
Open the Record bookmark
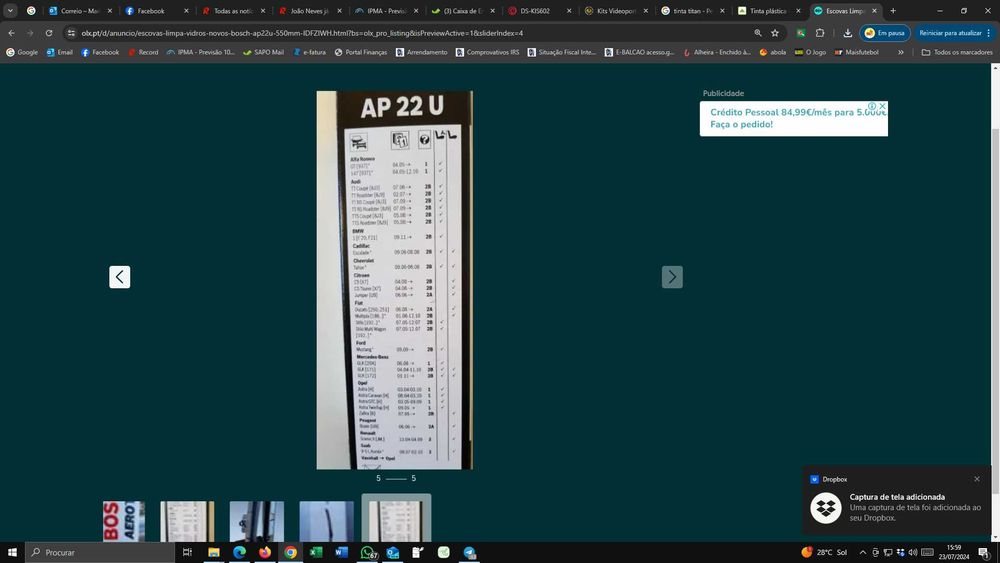tap(143, 52)
